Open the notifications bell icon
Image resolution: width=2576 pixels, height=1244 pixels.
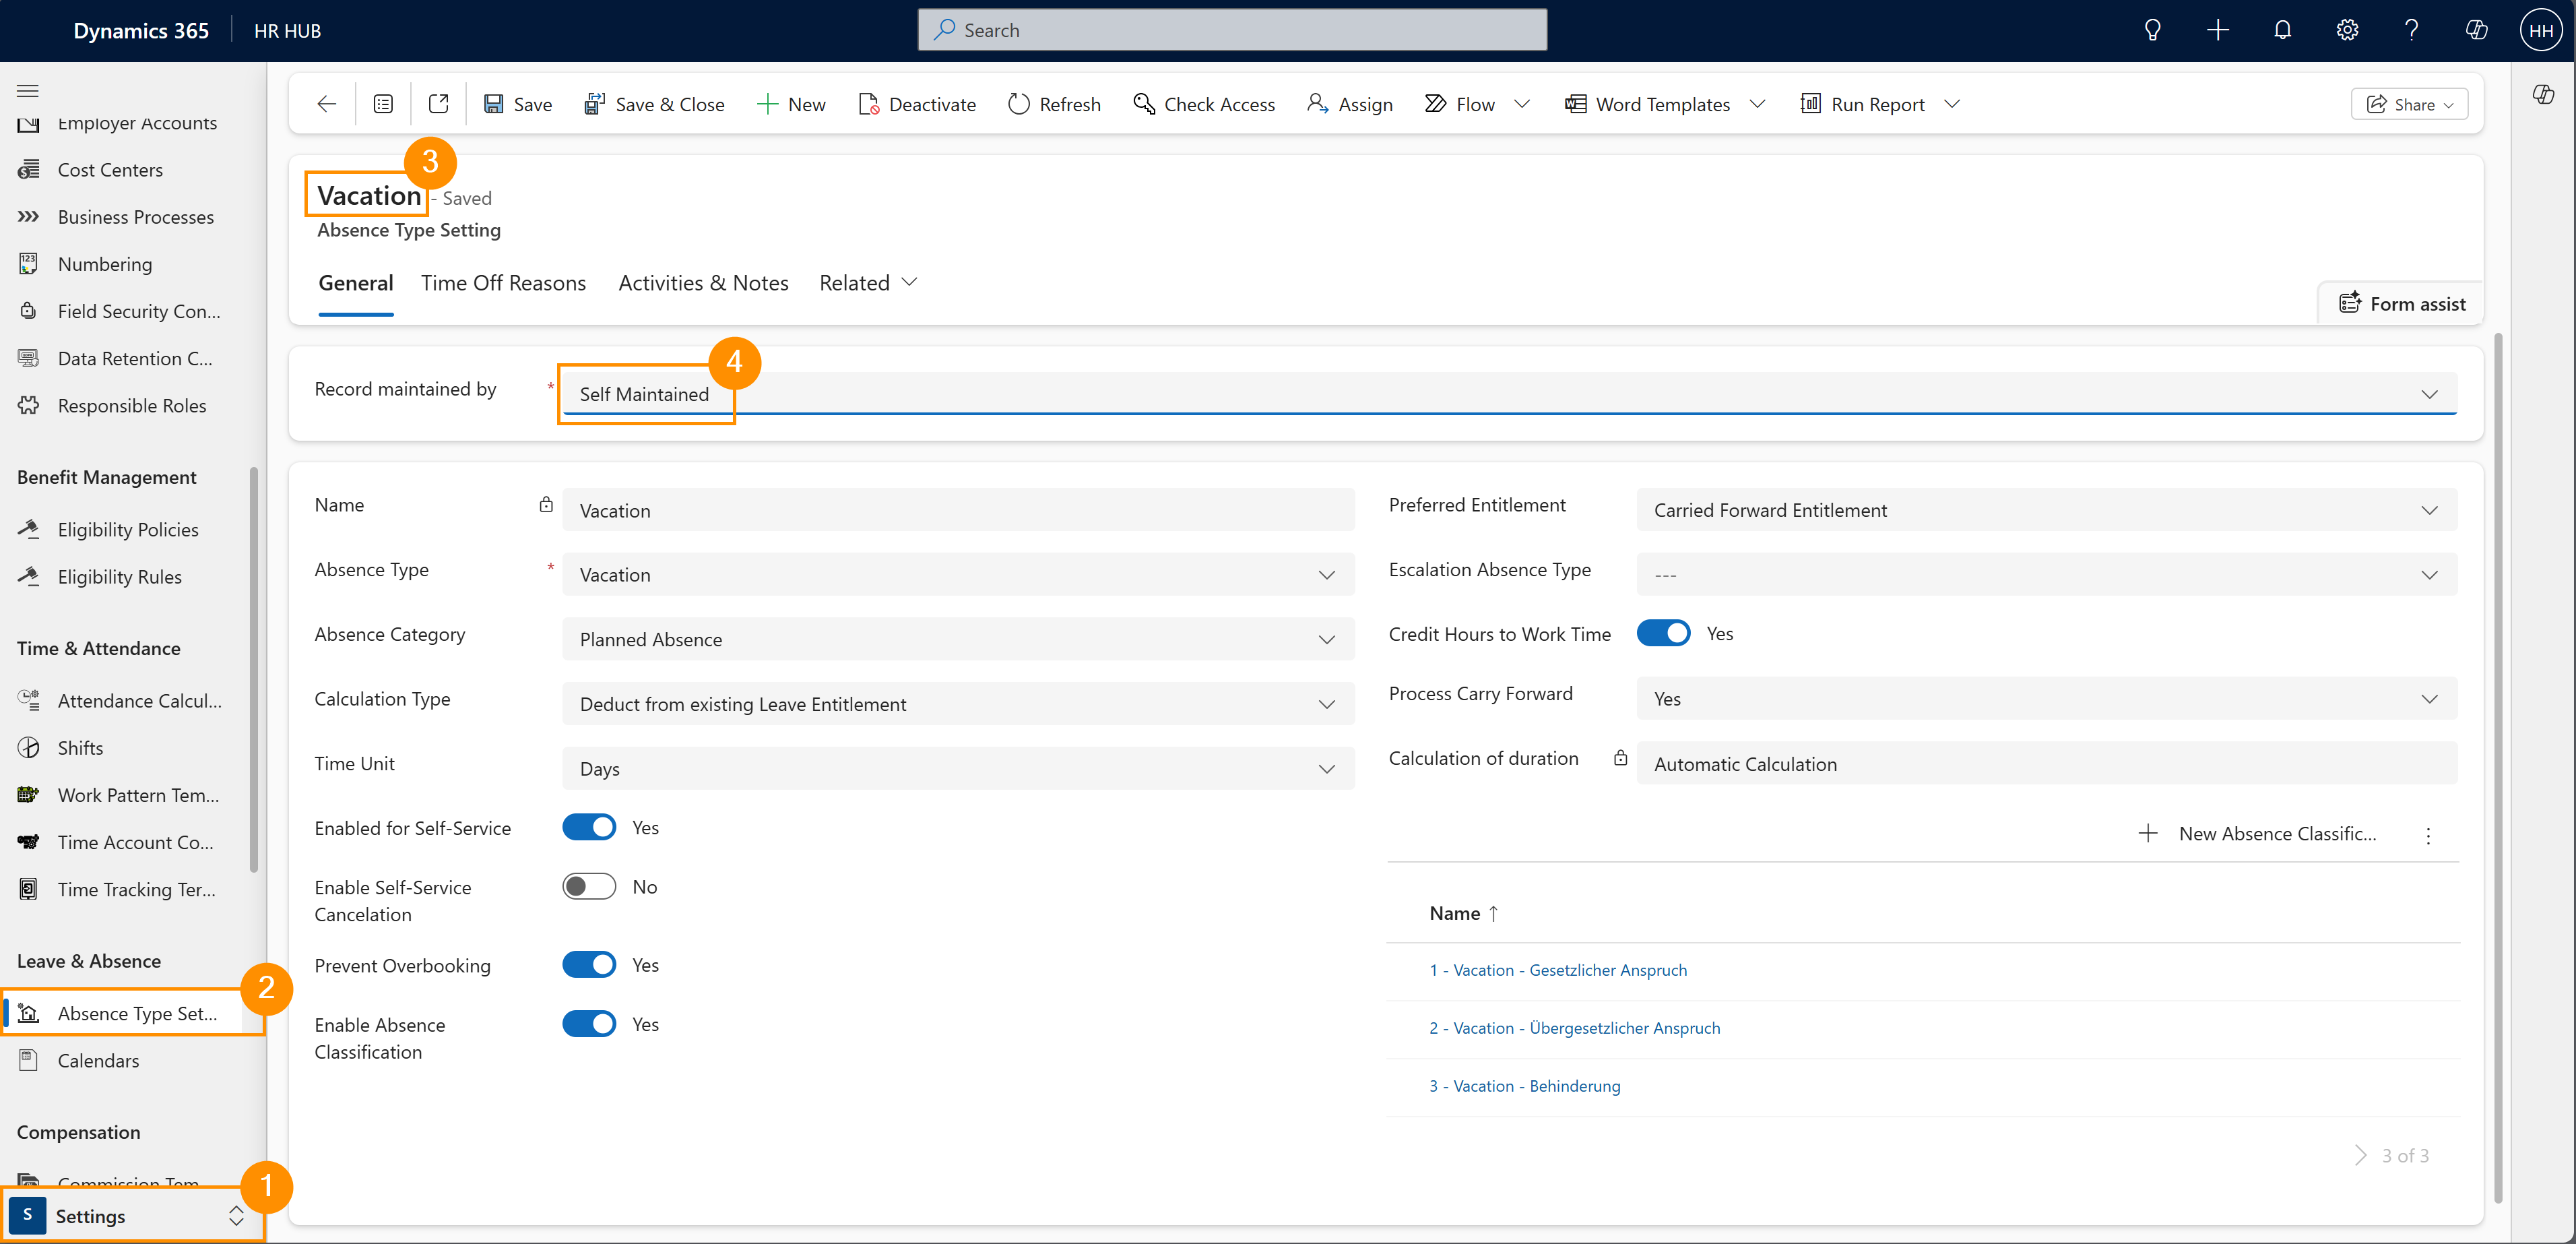coord(2282,30)
